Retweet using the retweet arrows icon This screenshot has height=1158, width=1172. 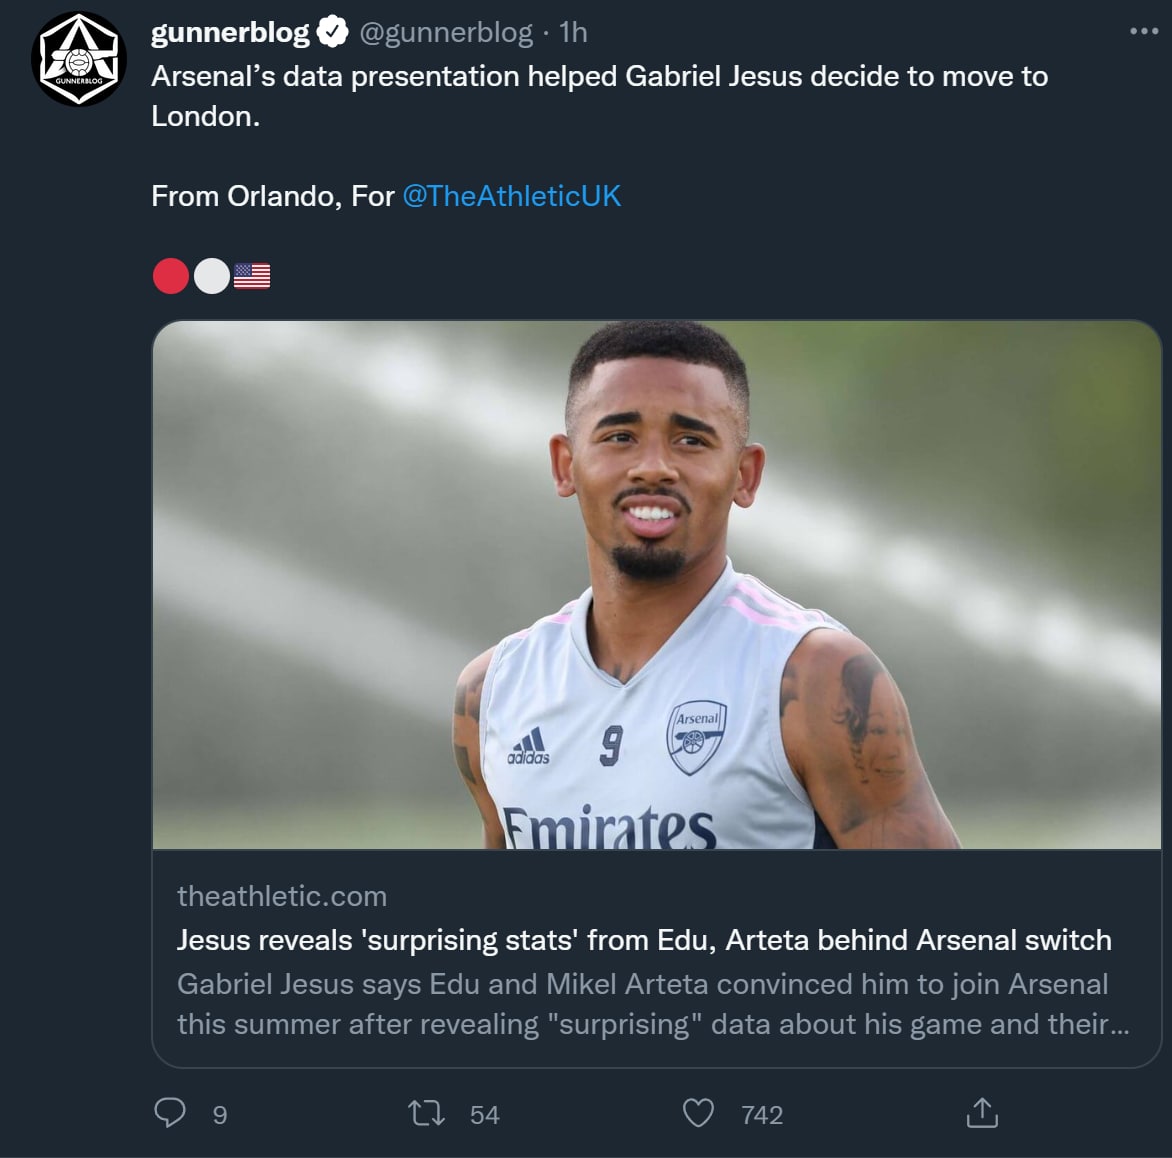427,1113
